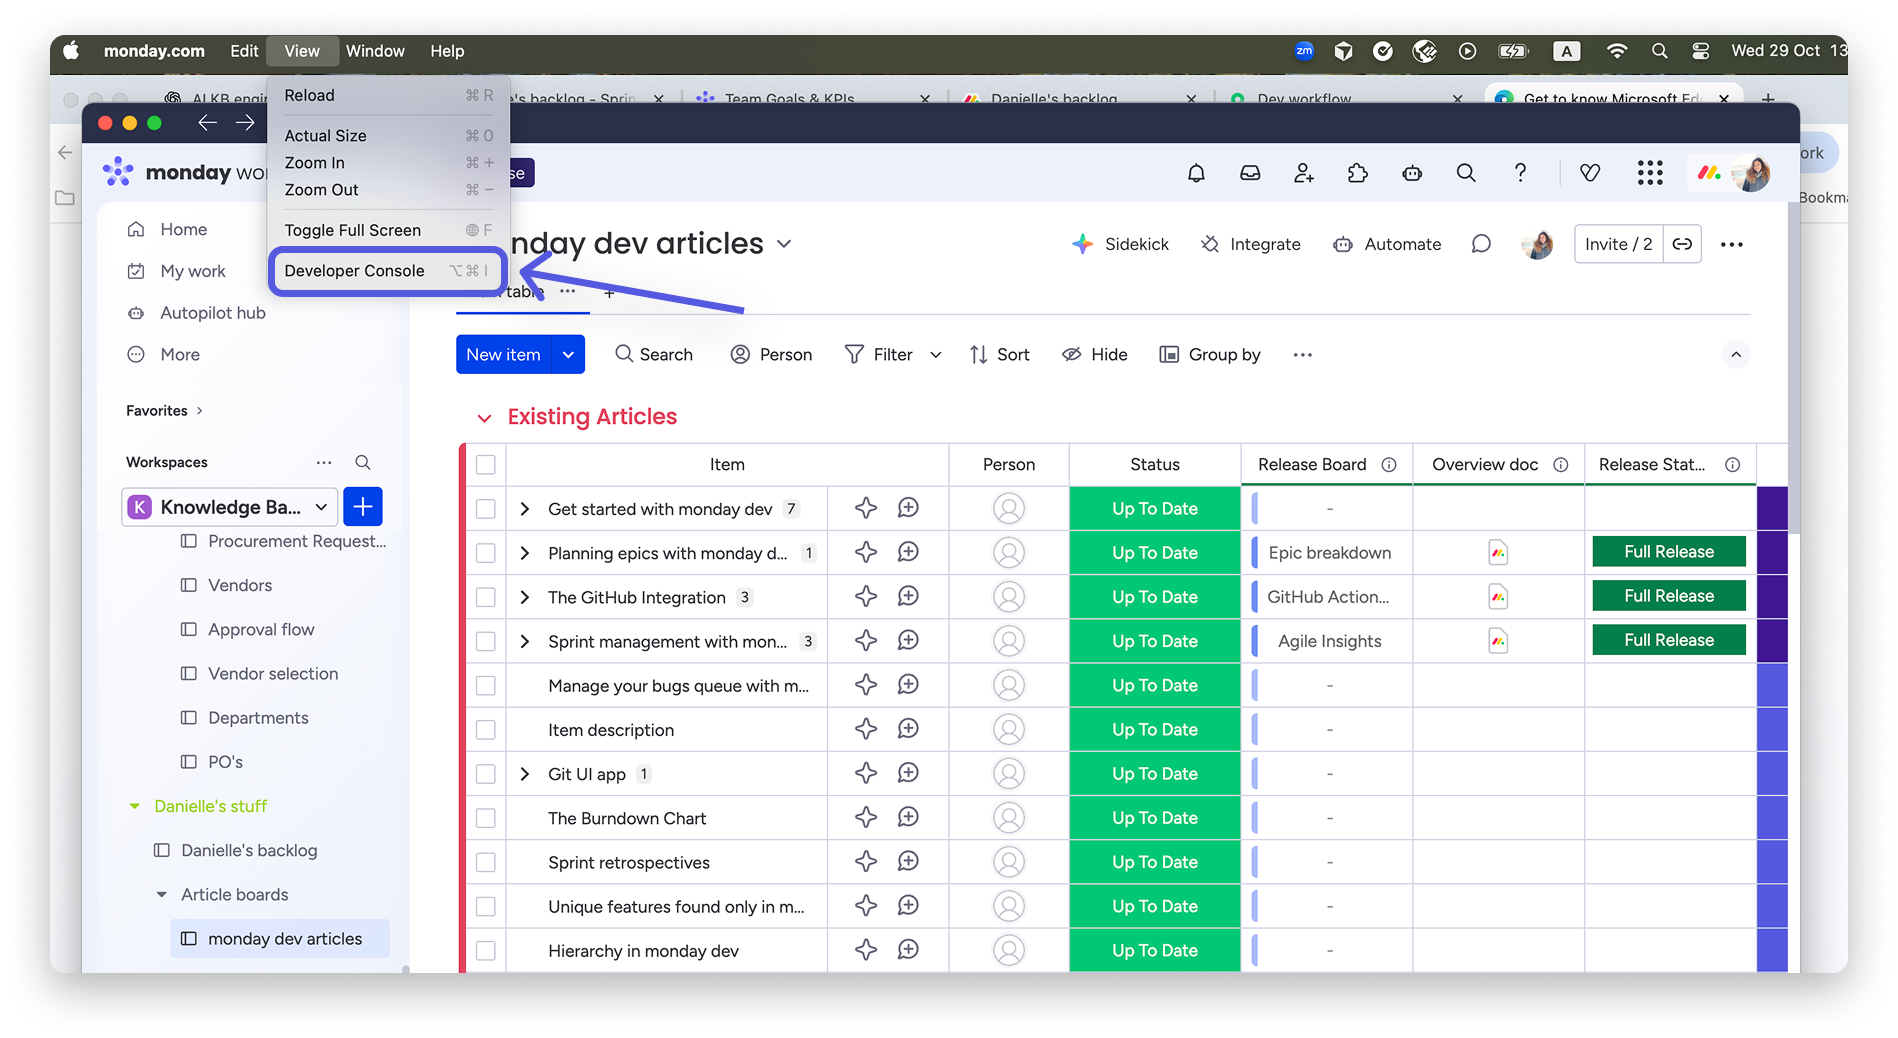The width and height of the screenshot is (1898, 1038).
Task: Collapse the Existing Articles group
Action: pos(484,418)
